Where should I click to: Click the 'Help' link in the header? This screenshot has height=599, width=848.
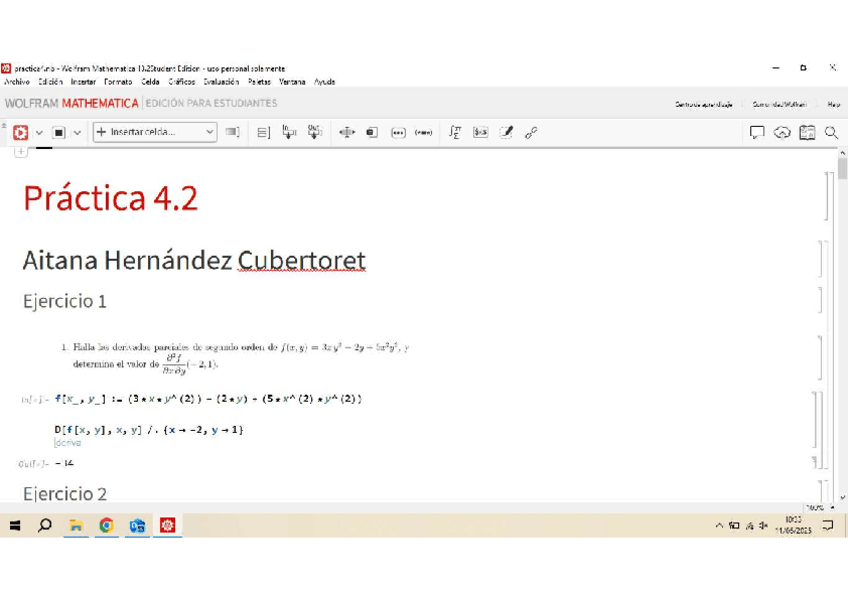coord(833,104)
